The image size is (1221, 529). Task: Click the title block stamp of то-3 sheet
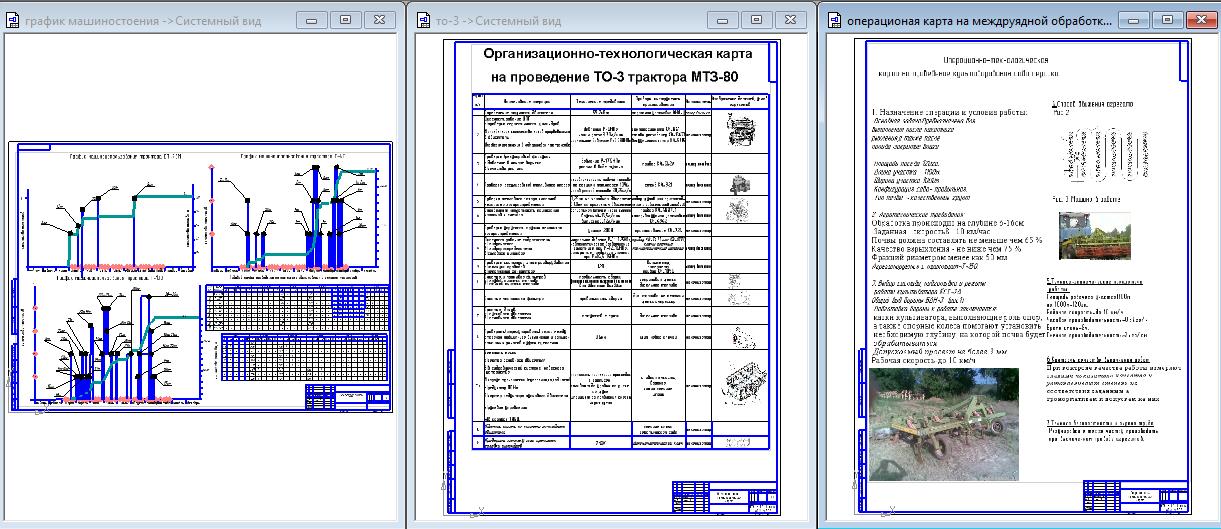[x=723, y=496]
